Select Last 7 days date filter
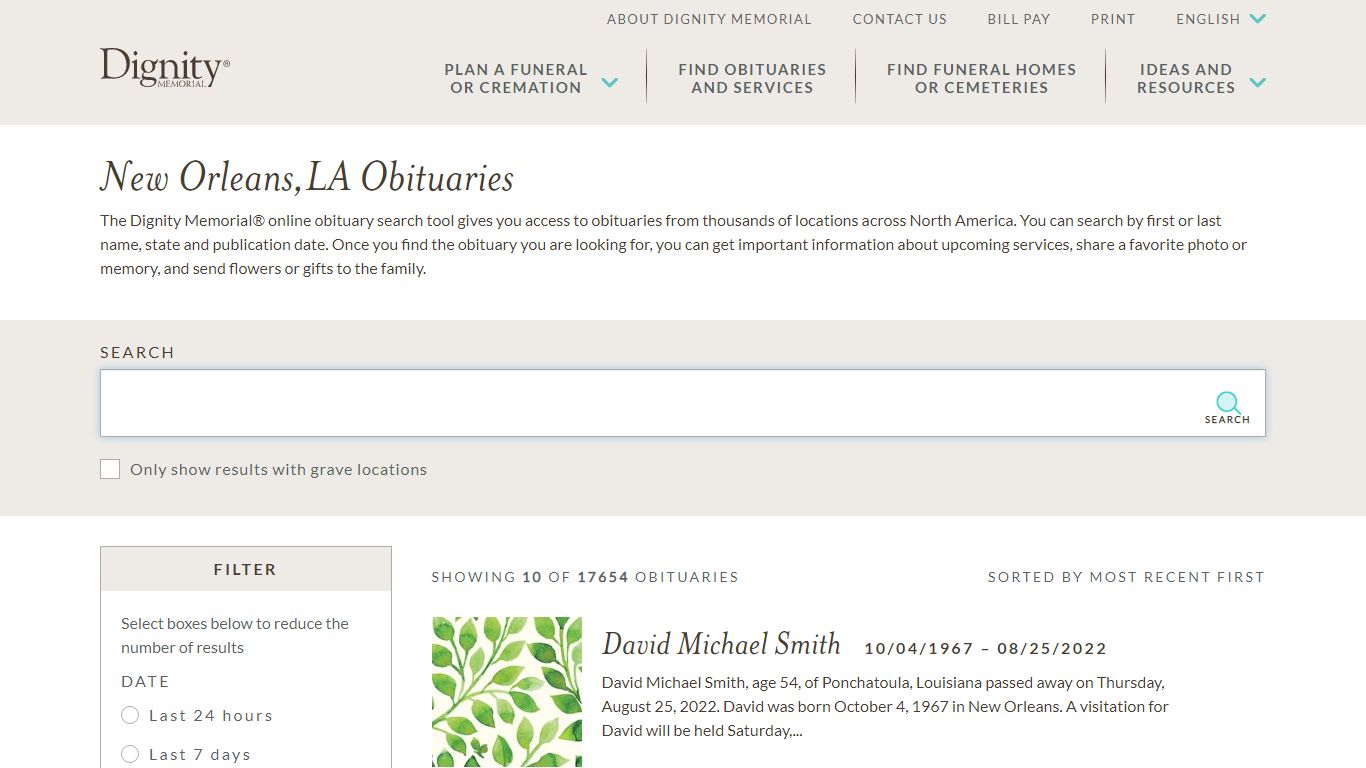The width and height of the screenshot is (1366, 768). click(130, 754)
